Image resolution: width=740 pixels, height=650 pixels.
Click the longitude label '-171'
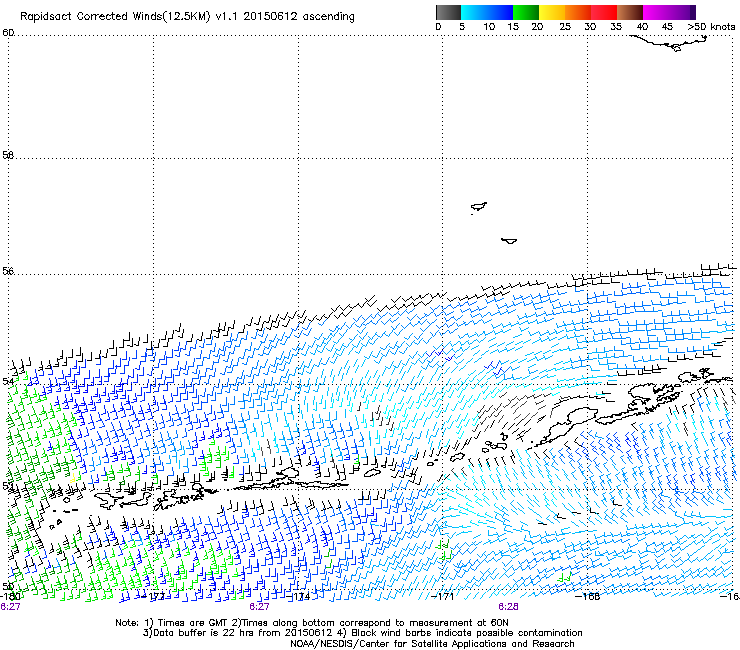(443, 596)
